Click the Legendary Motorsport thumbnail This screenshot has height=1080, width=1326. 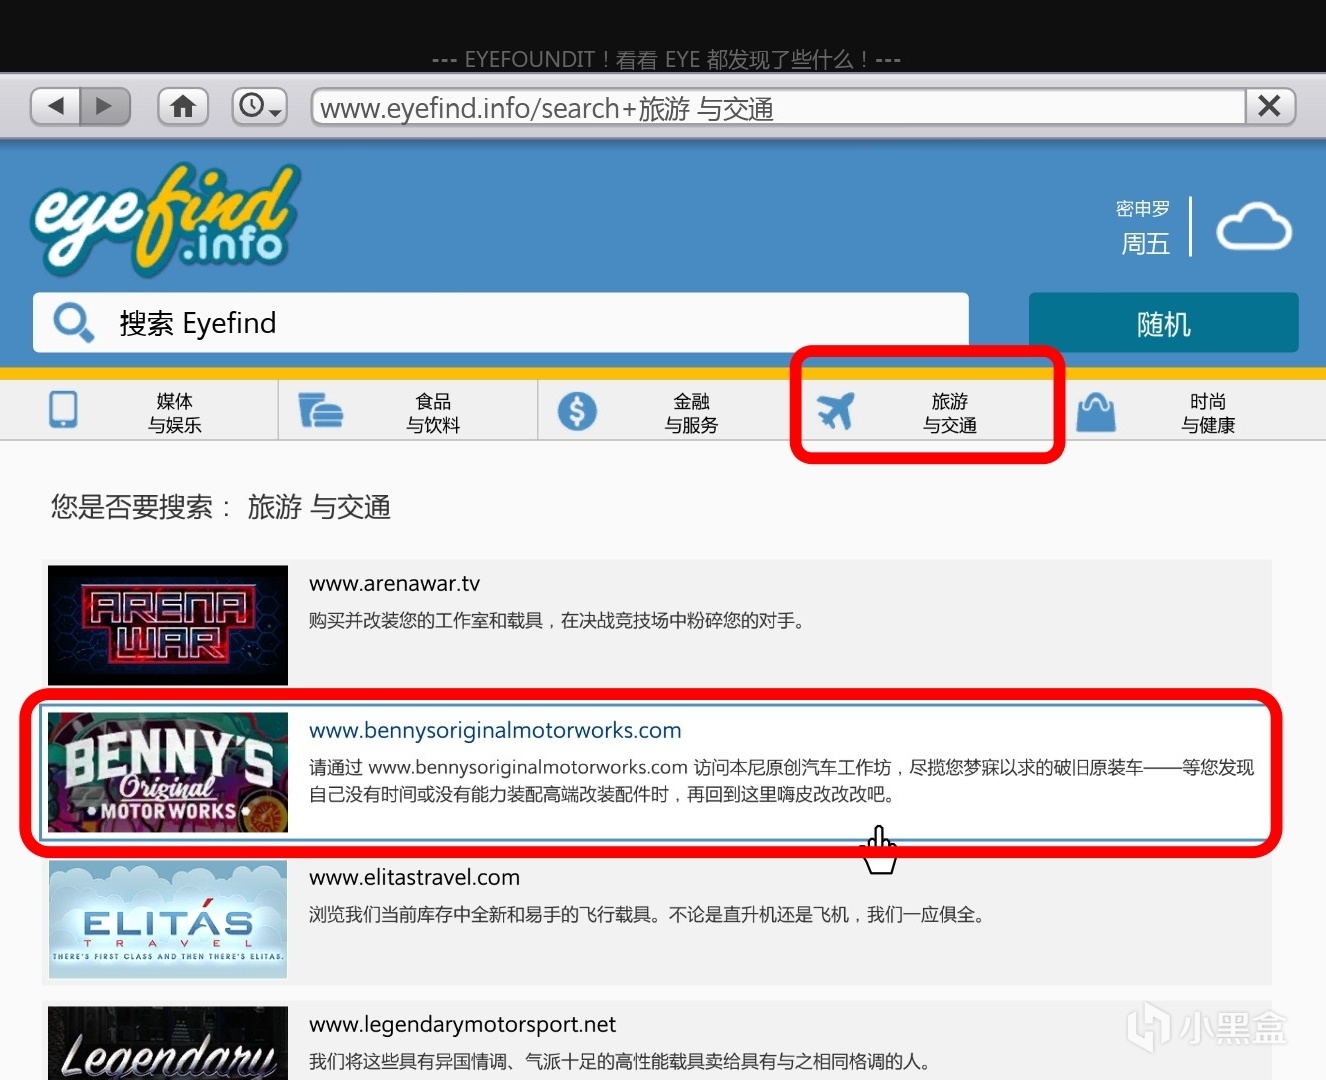(168, 1043)
